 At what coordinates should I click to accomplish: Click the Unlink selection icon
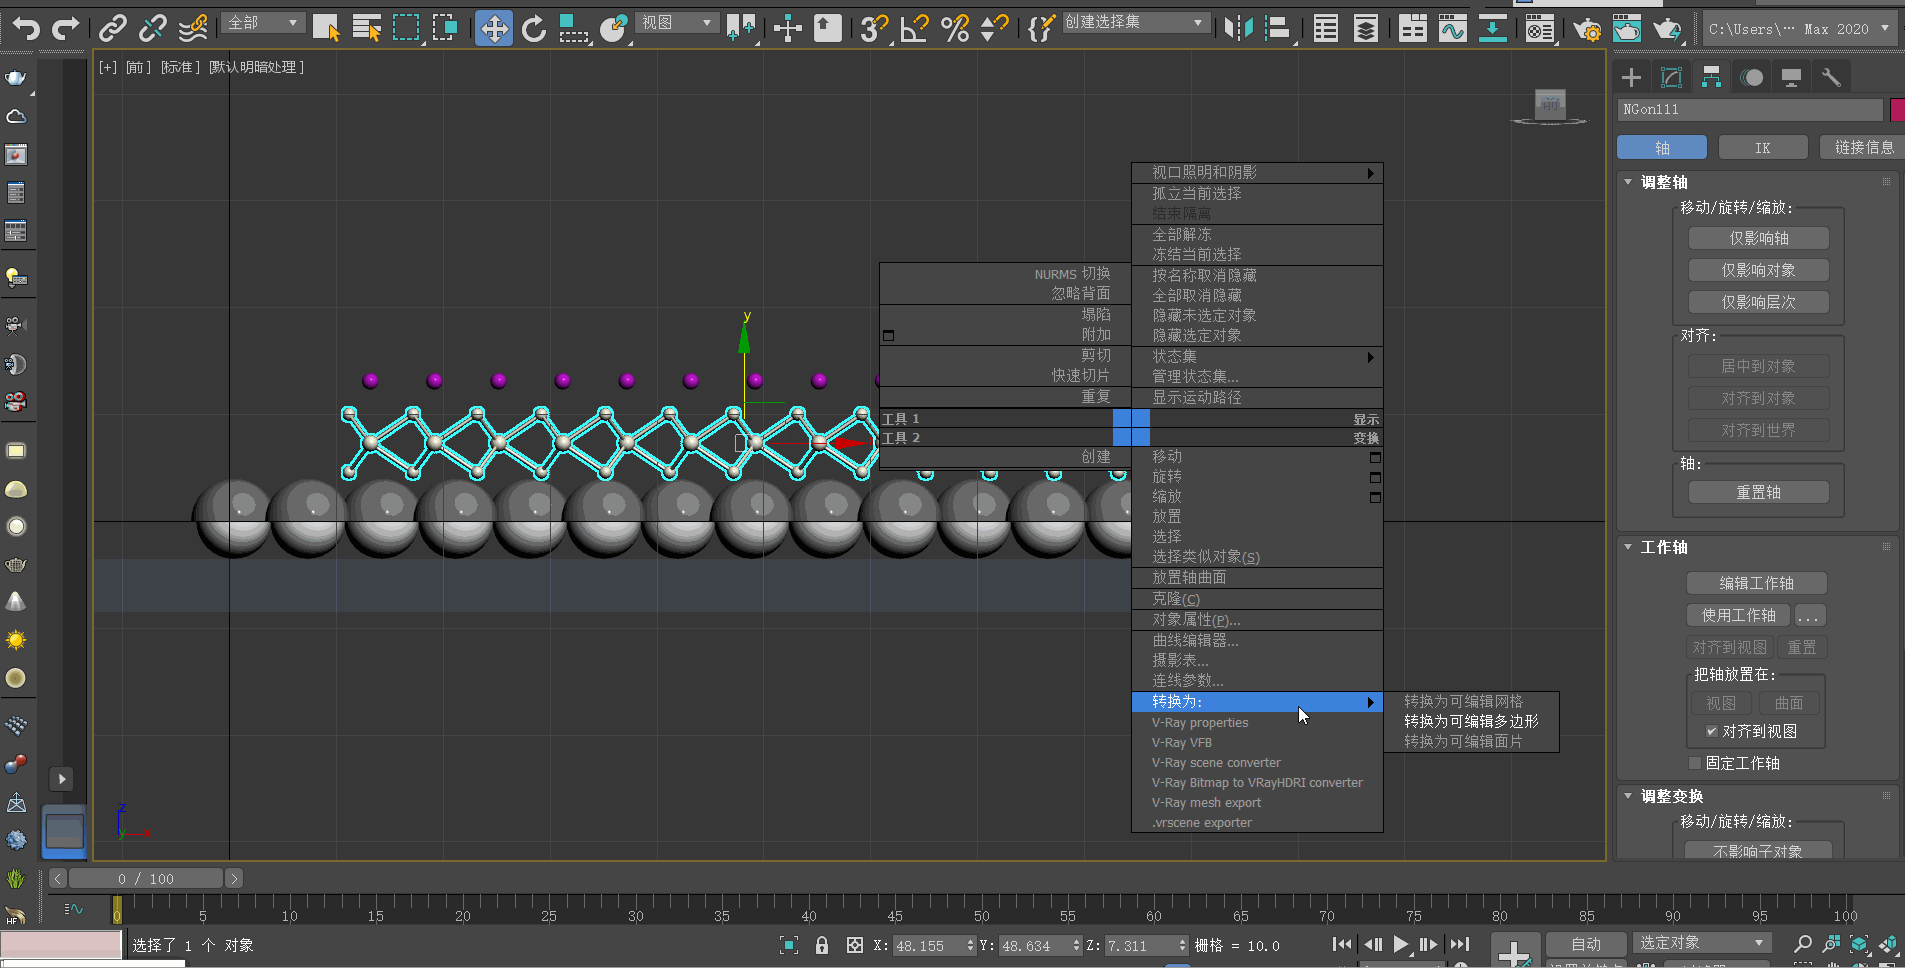tap(152, 28)
